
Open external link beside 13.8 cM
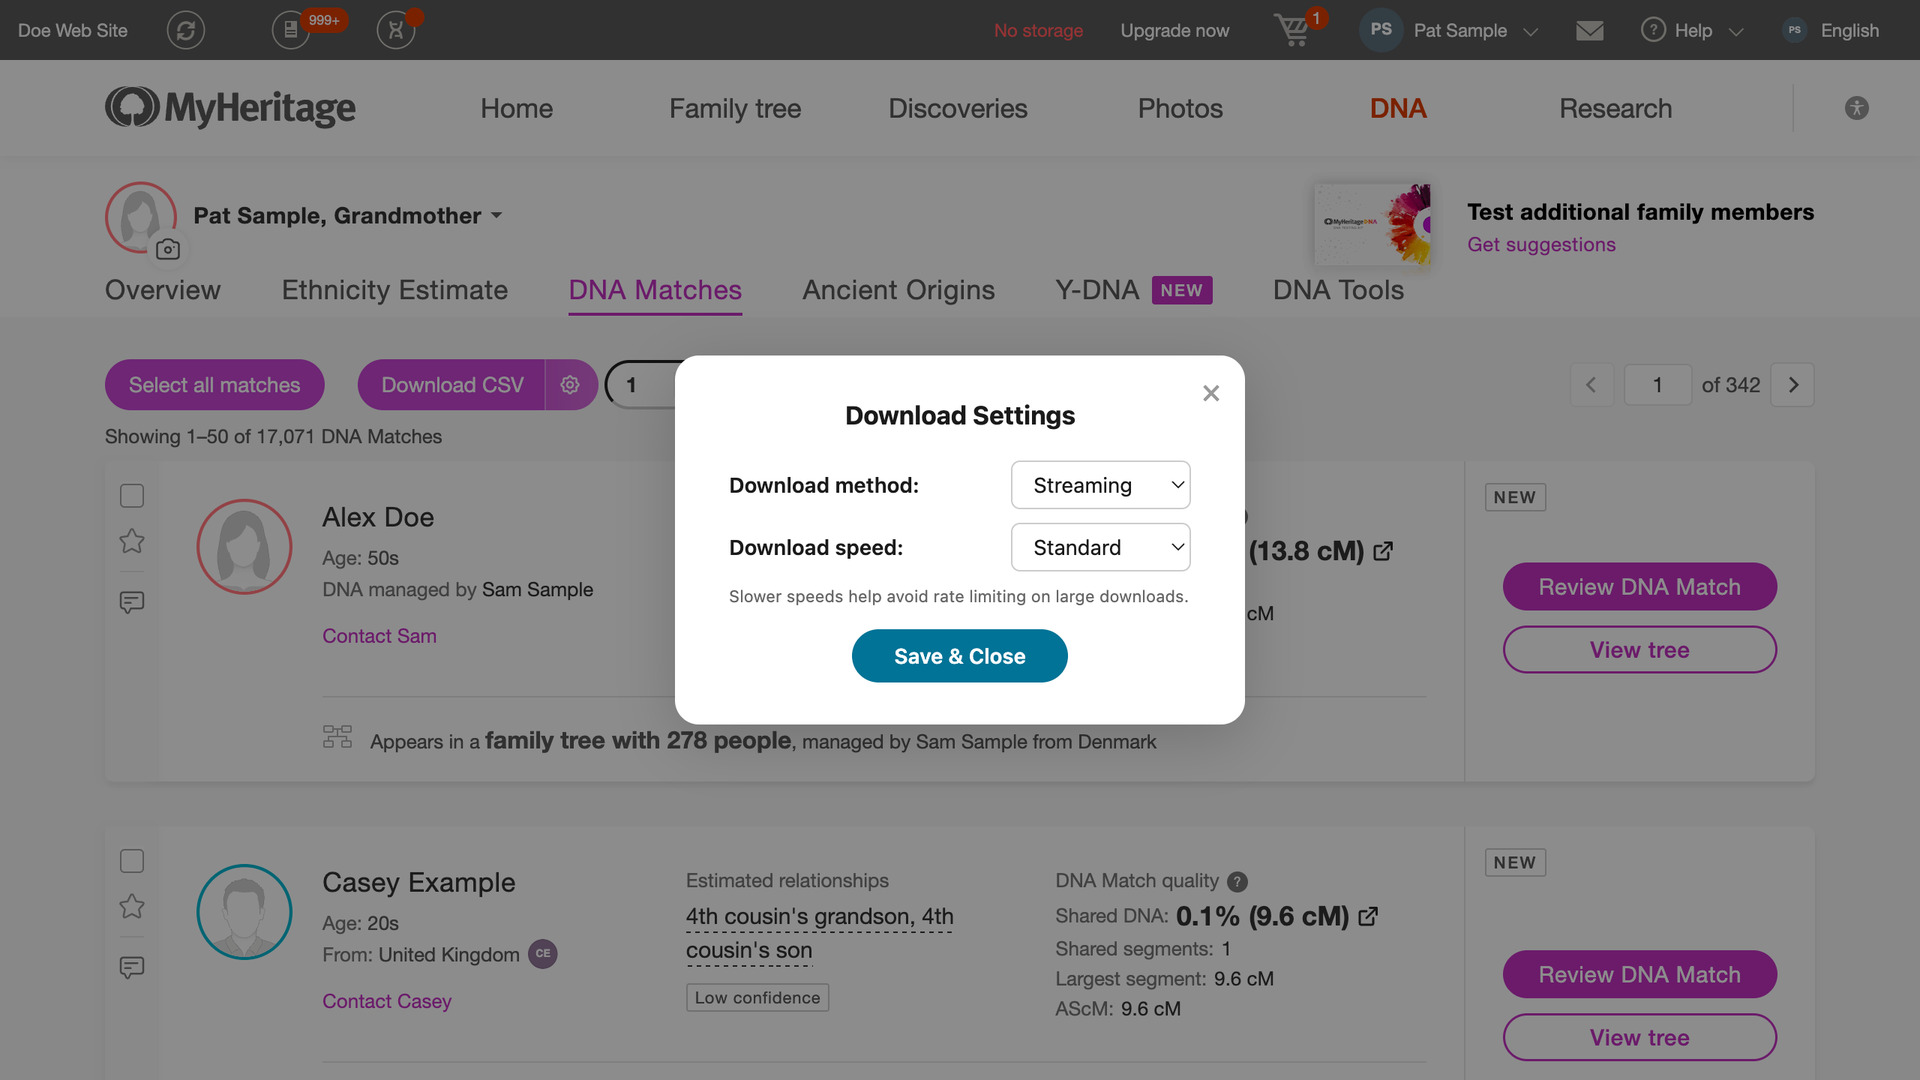click(x=1384, y=551)
